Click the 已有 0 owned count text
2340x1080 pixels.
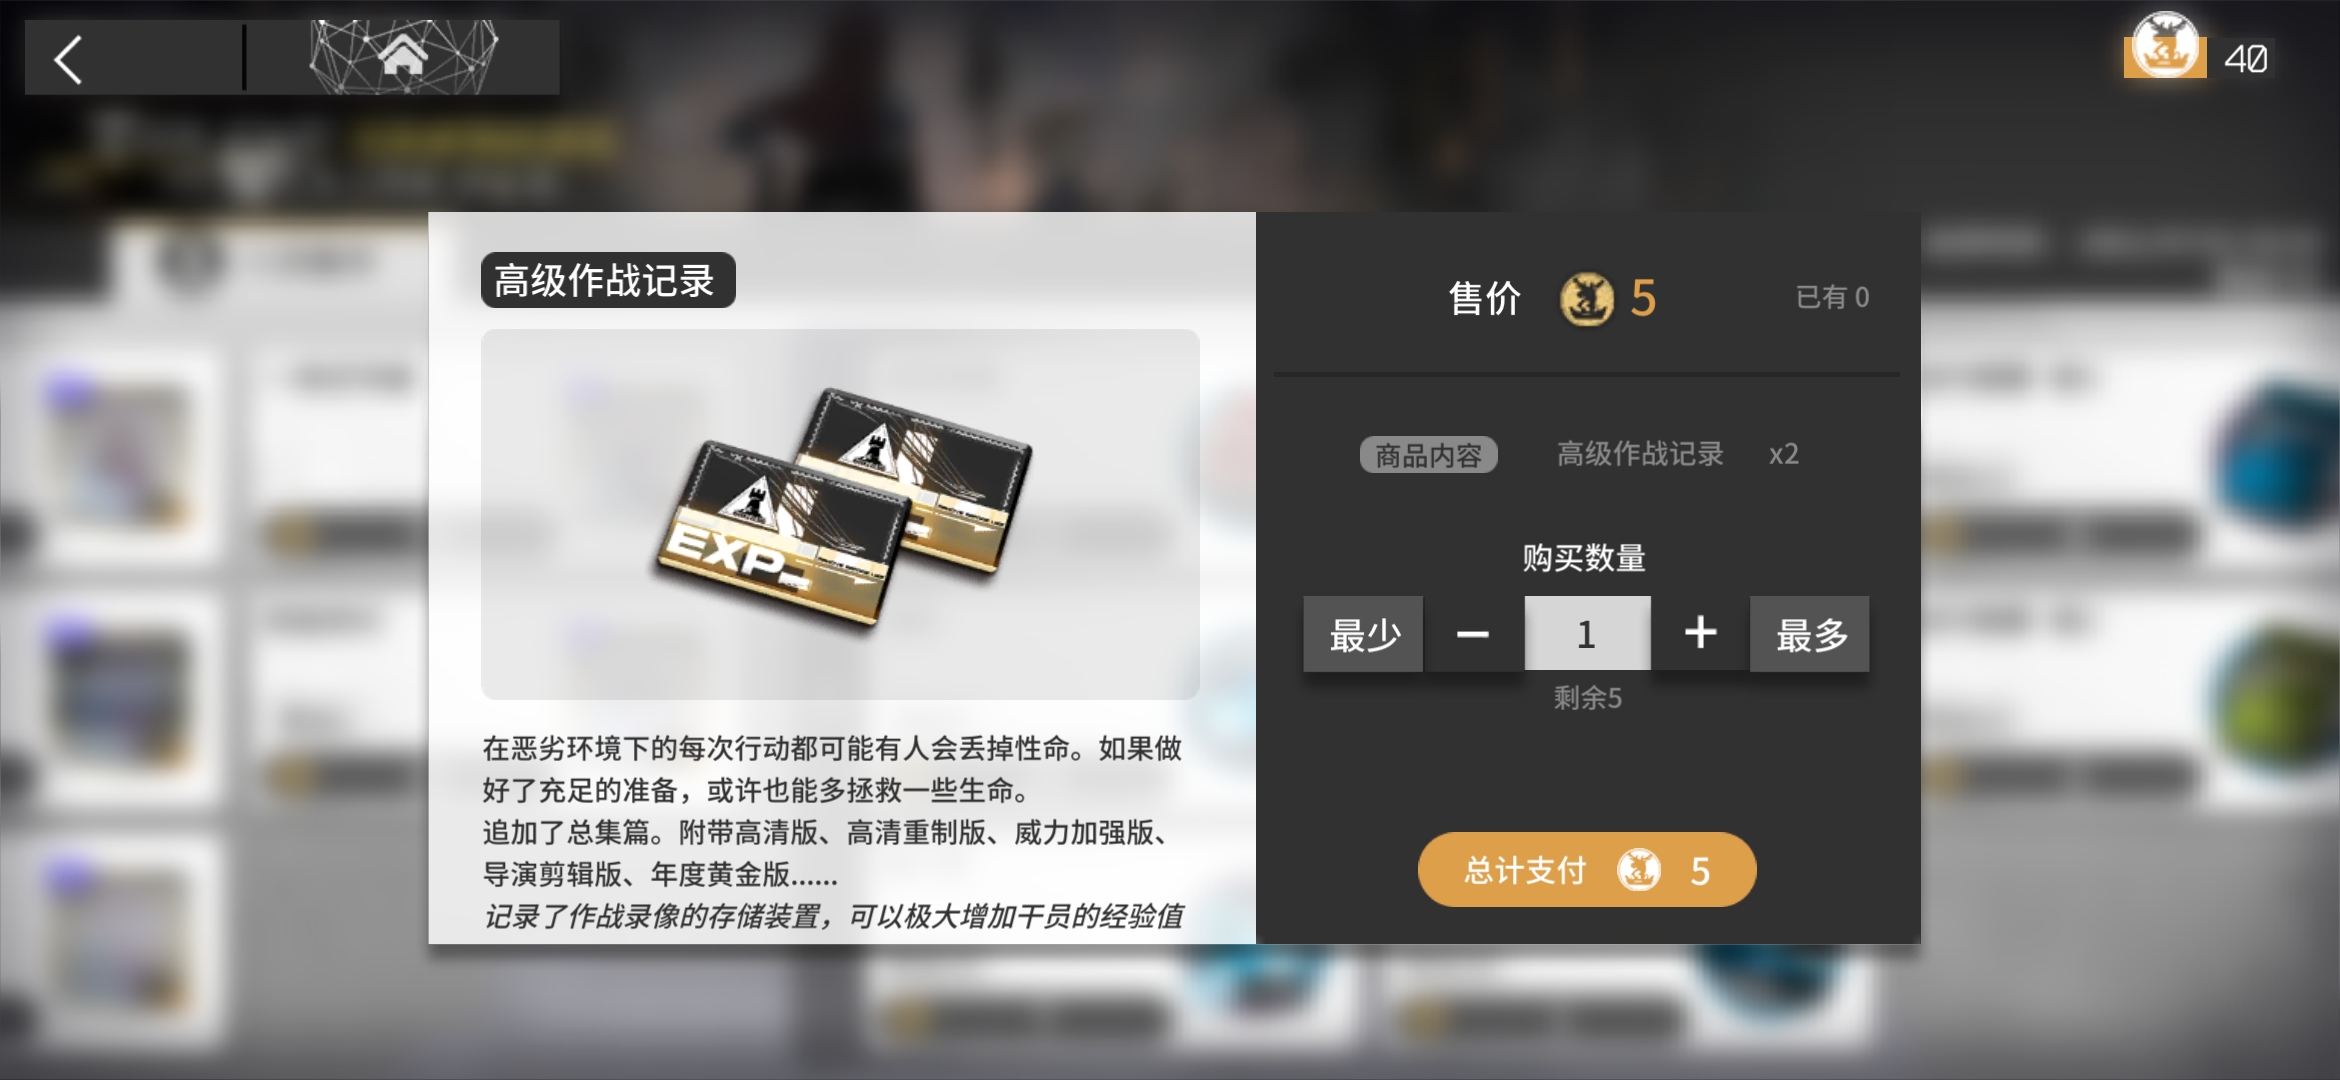(x=1832, y=297)
